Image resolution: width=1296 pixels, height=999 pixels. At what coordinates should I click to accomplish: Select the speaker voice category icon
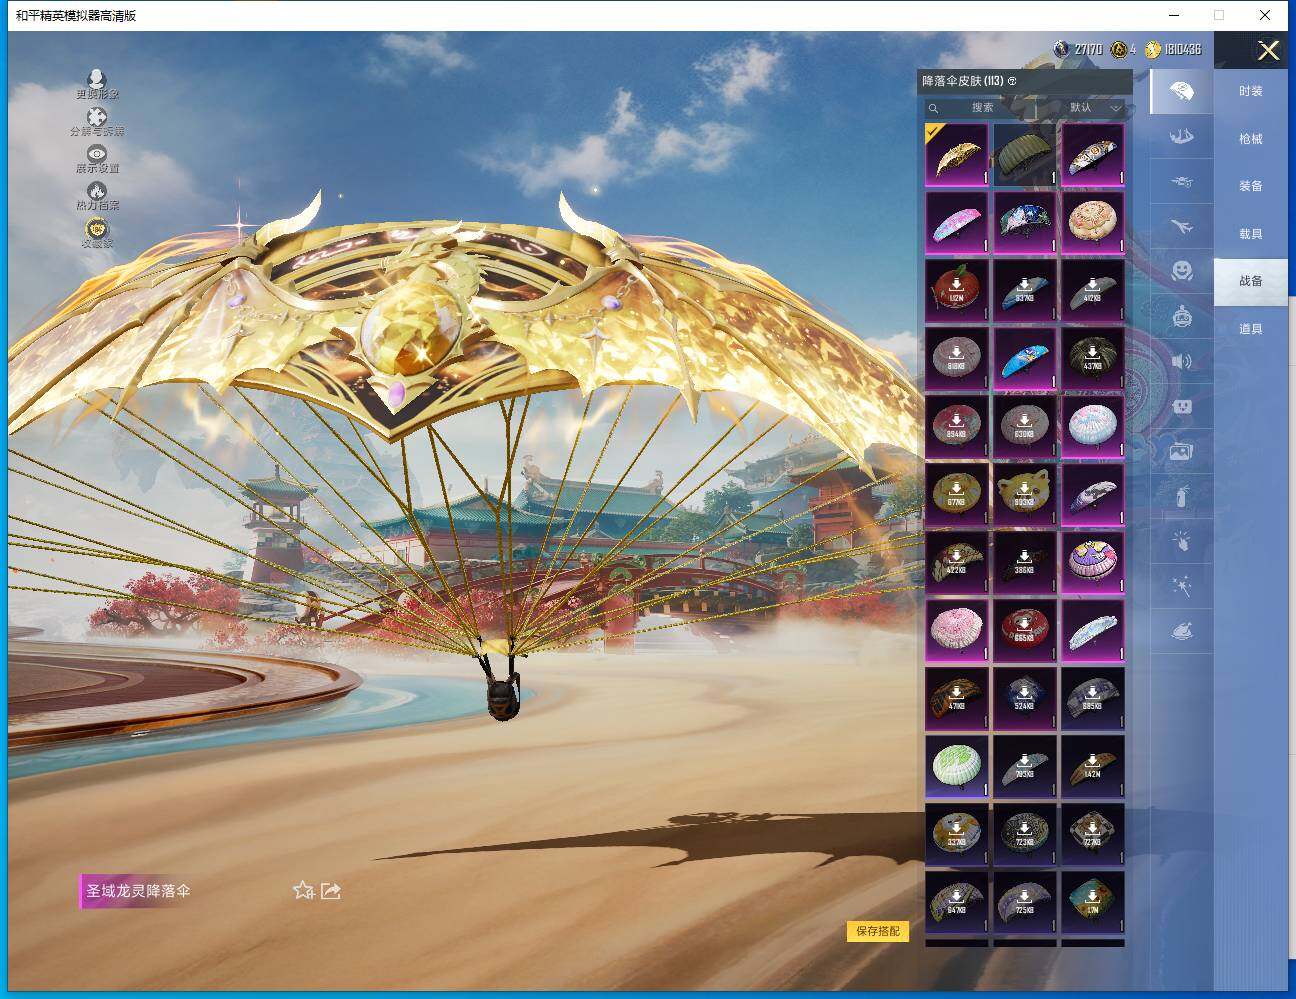(1181, 361)
